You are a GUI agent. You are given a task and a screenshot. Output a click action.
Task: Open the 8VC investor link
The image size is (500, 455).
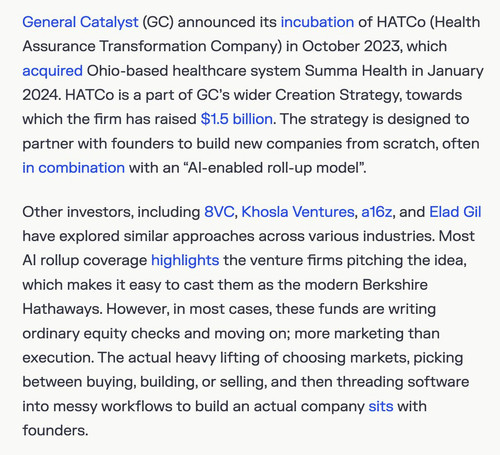click(x=219, y=212)
